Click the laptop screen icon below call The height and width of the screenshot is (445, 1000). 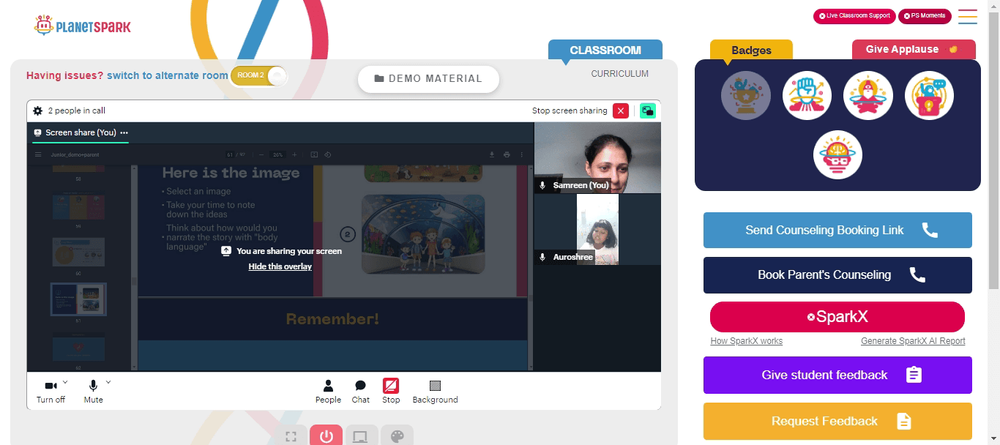360,436
